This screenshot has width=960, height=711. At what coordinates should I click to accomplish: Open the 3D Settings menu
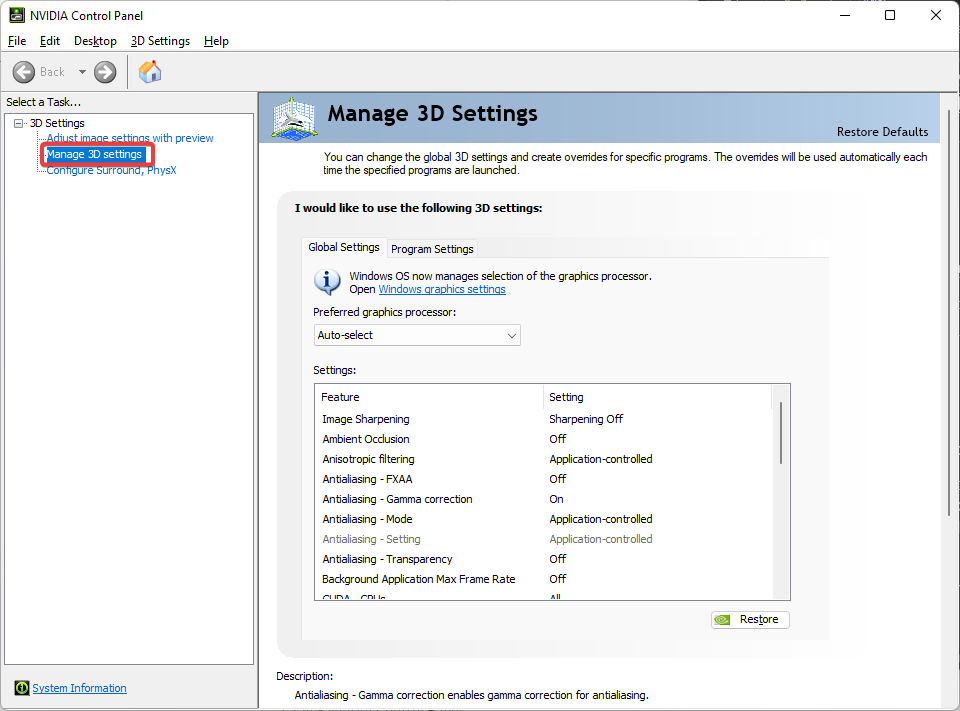pos(160,41)
